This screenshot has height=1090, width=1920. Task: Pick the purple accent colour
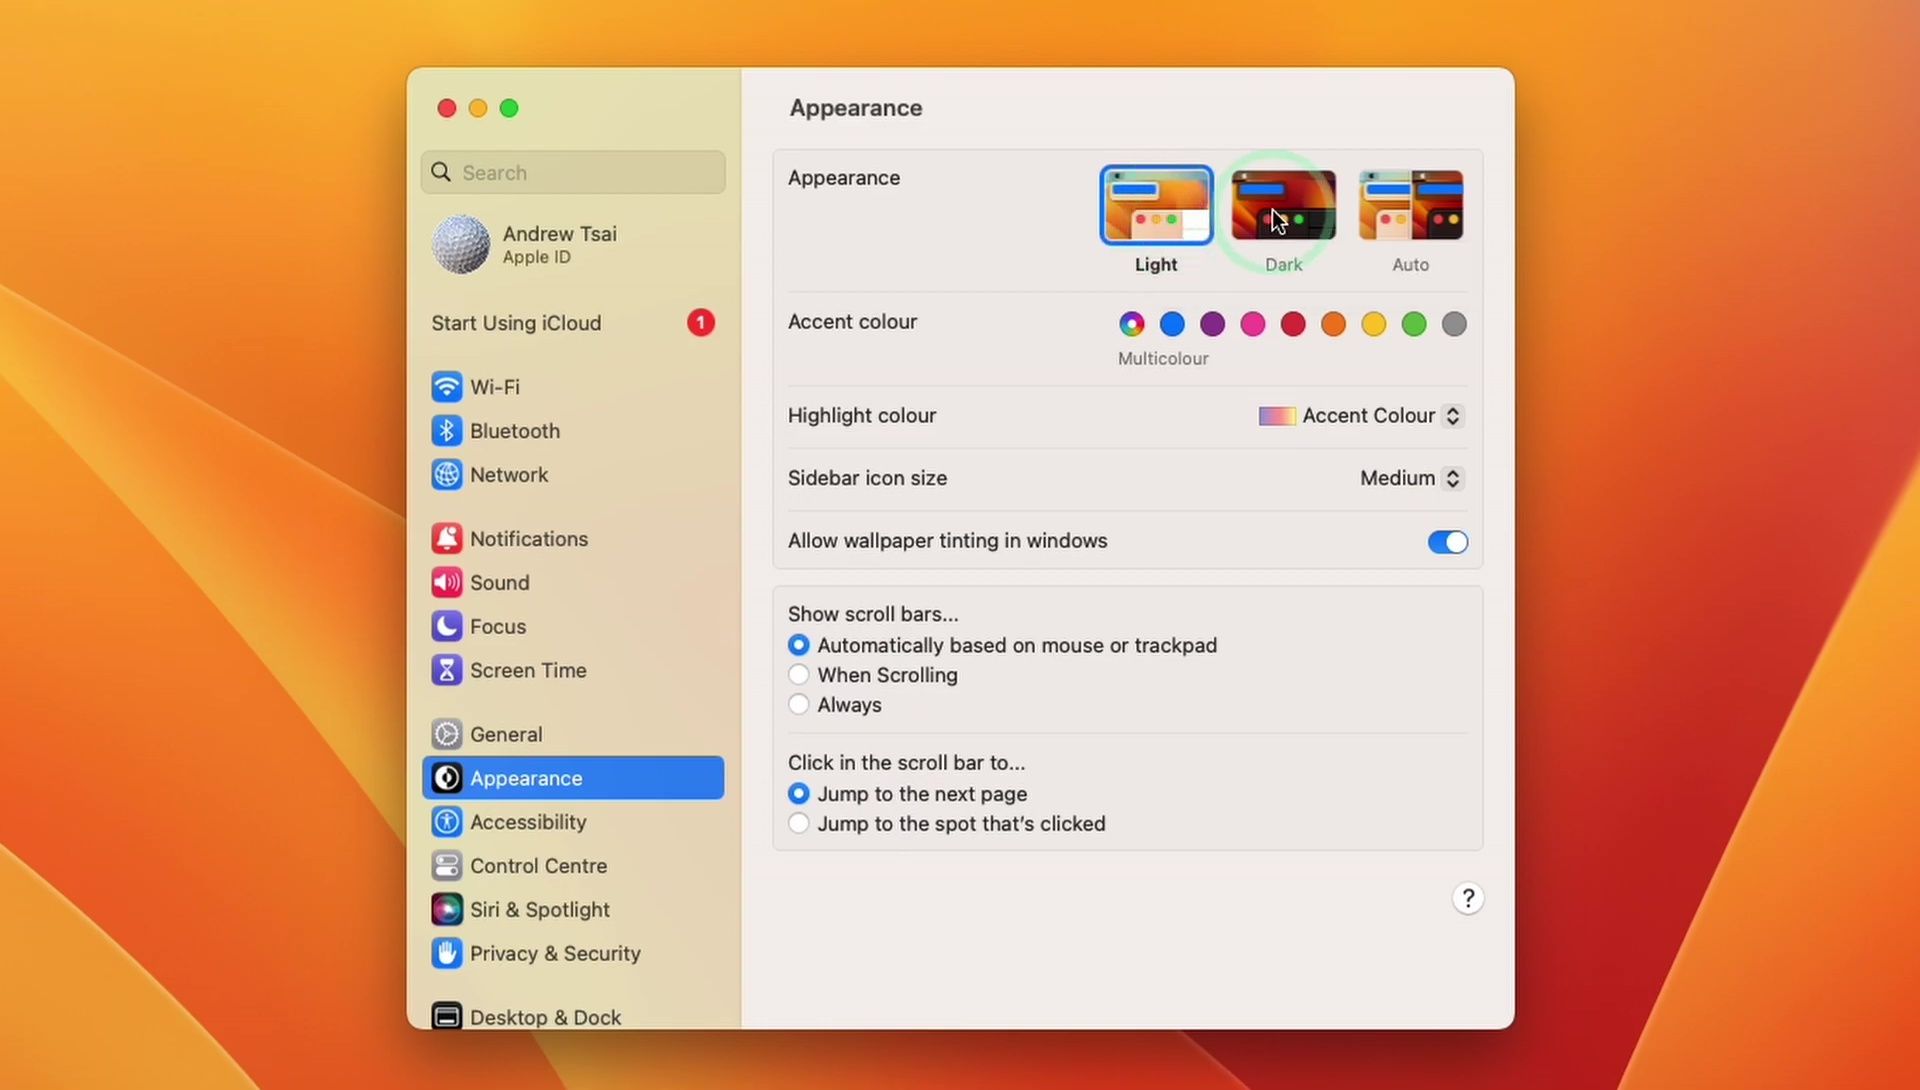tap(1212, 324)
